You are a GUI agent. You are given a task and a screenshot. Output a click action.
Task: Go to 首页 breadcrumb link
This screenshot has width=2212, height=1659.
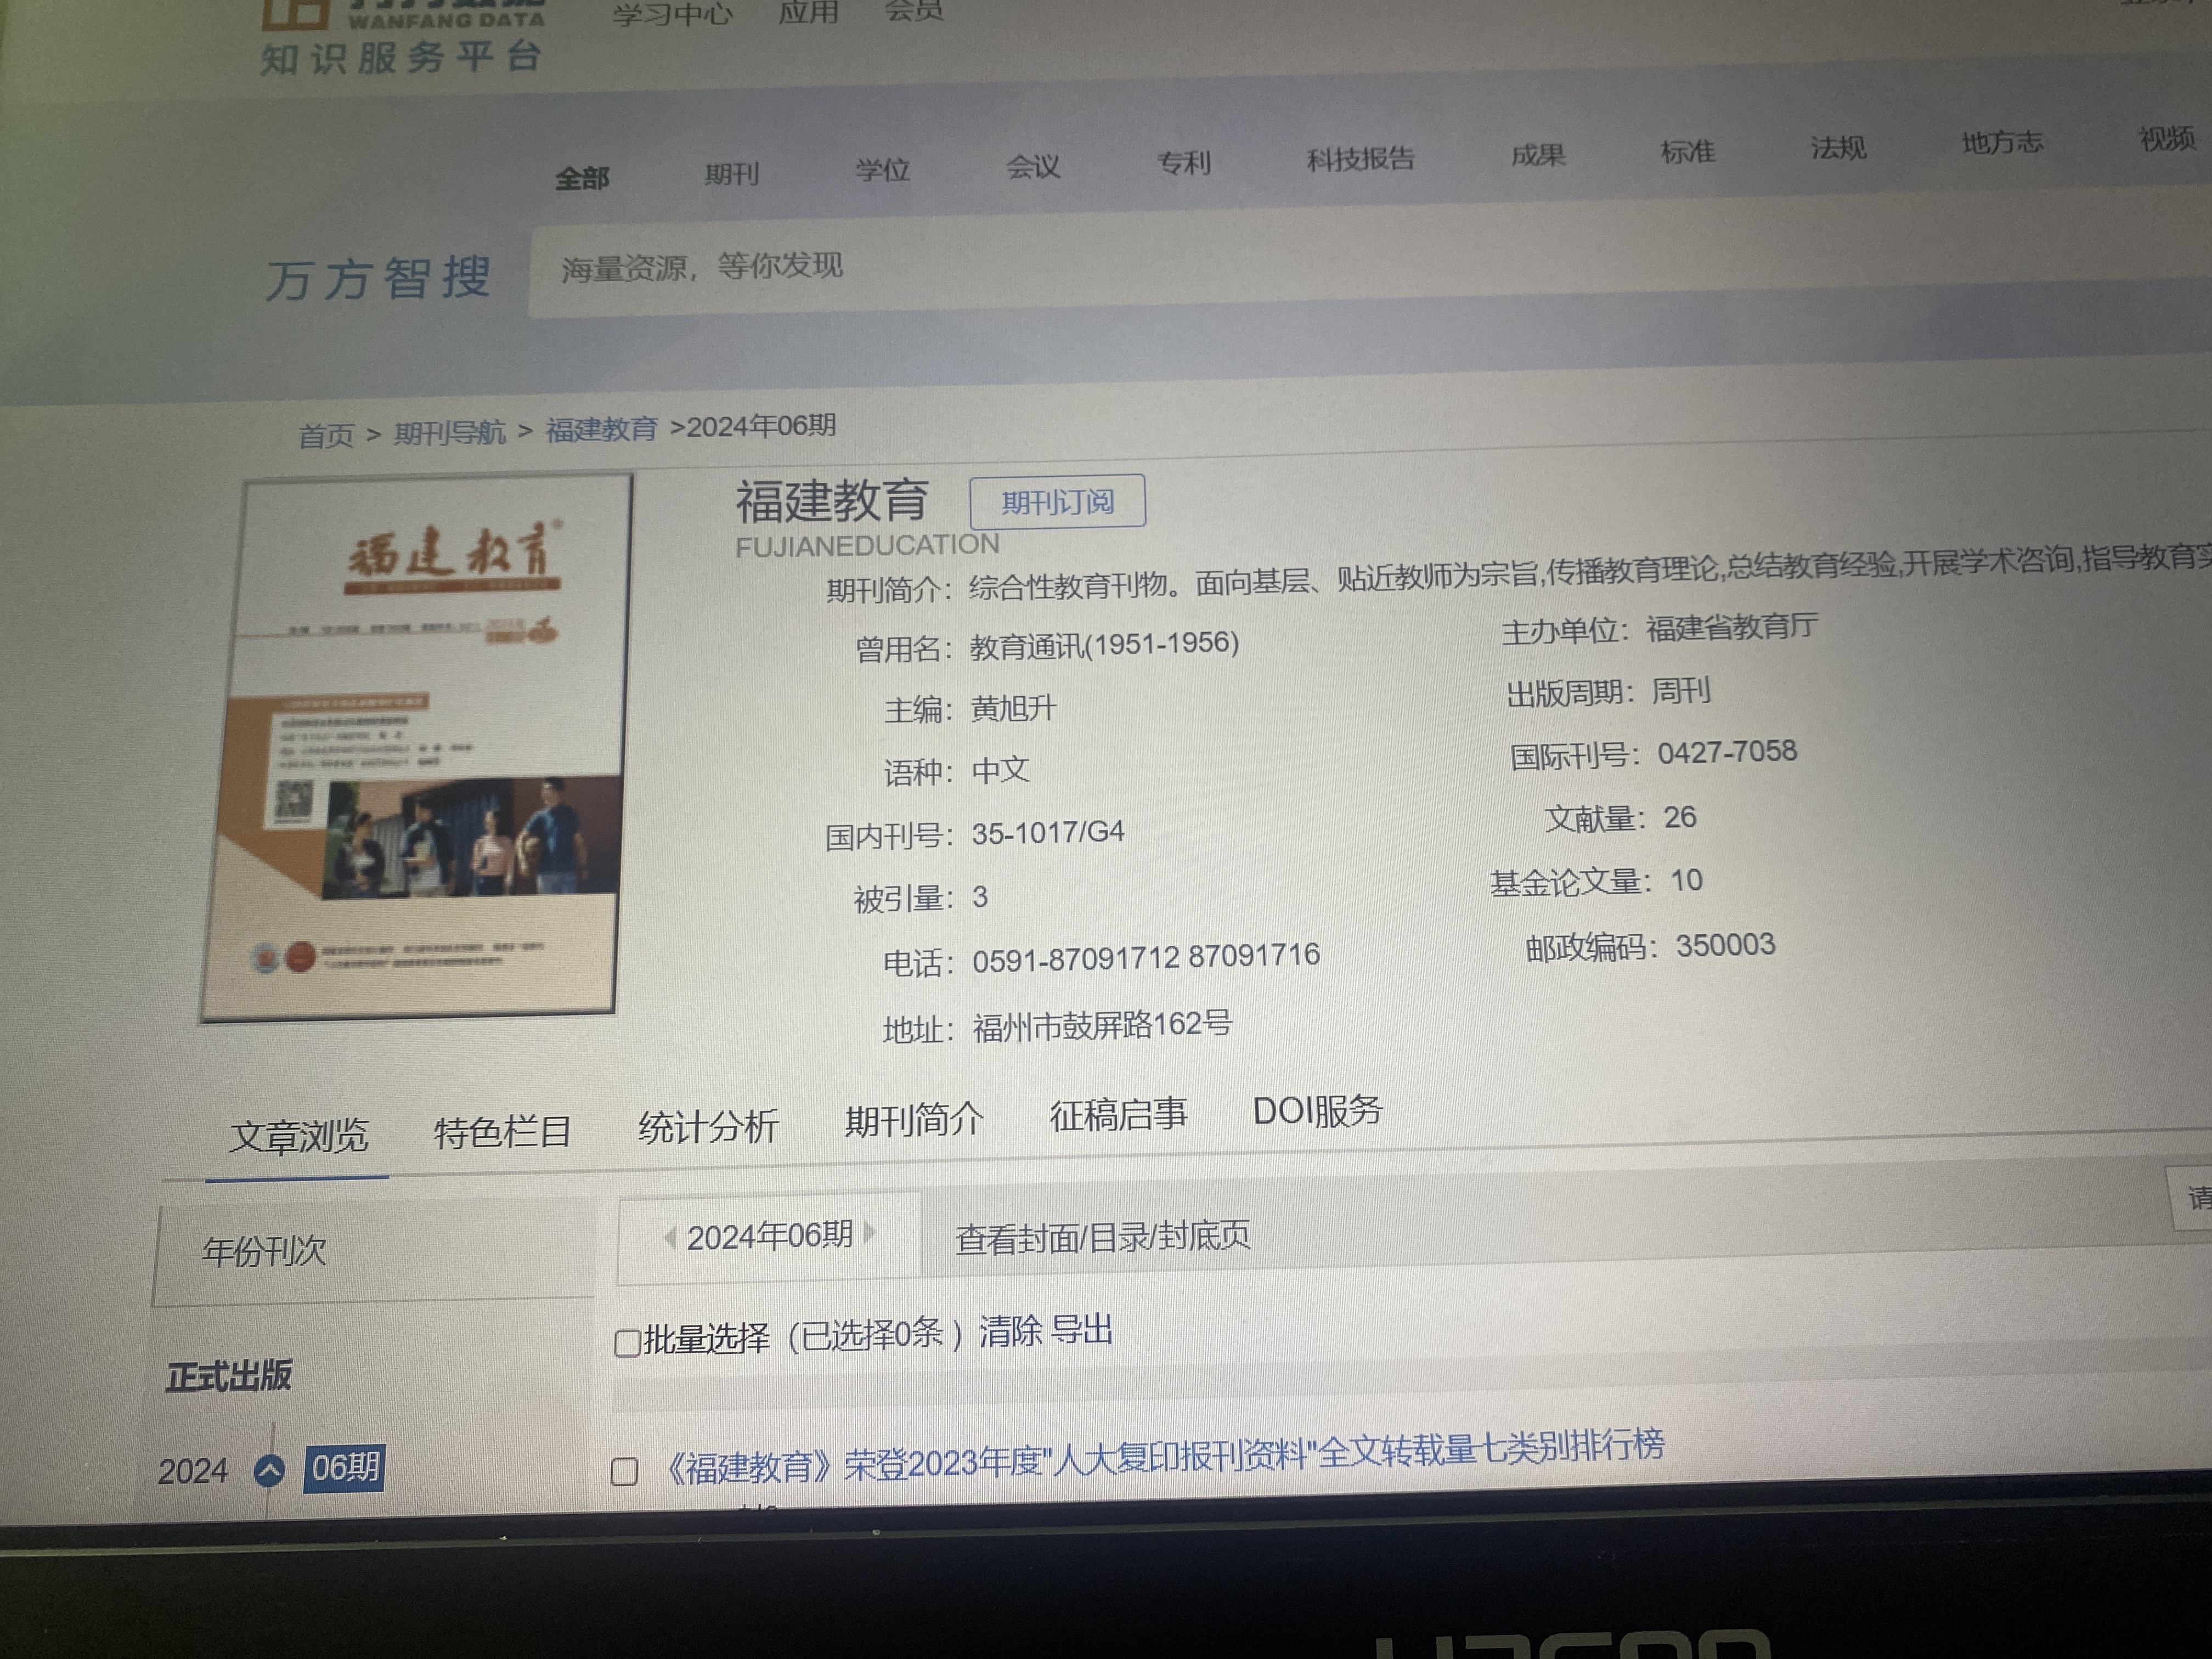[326, 436]
